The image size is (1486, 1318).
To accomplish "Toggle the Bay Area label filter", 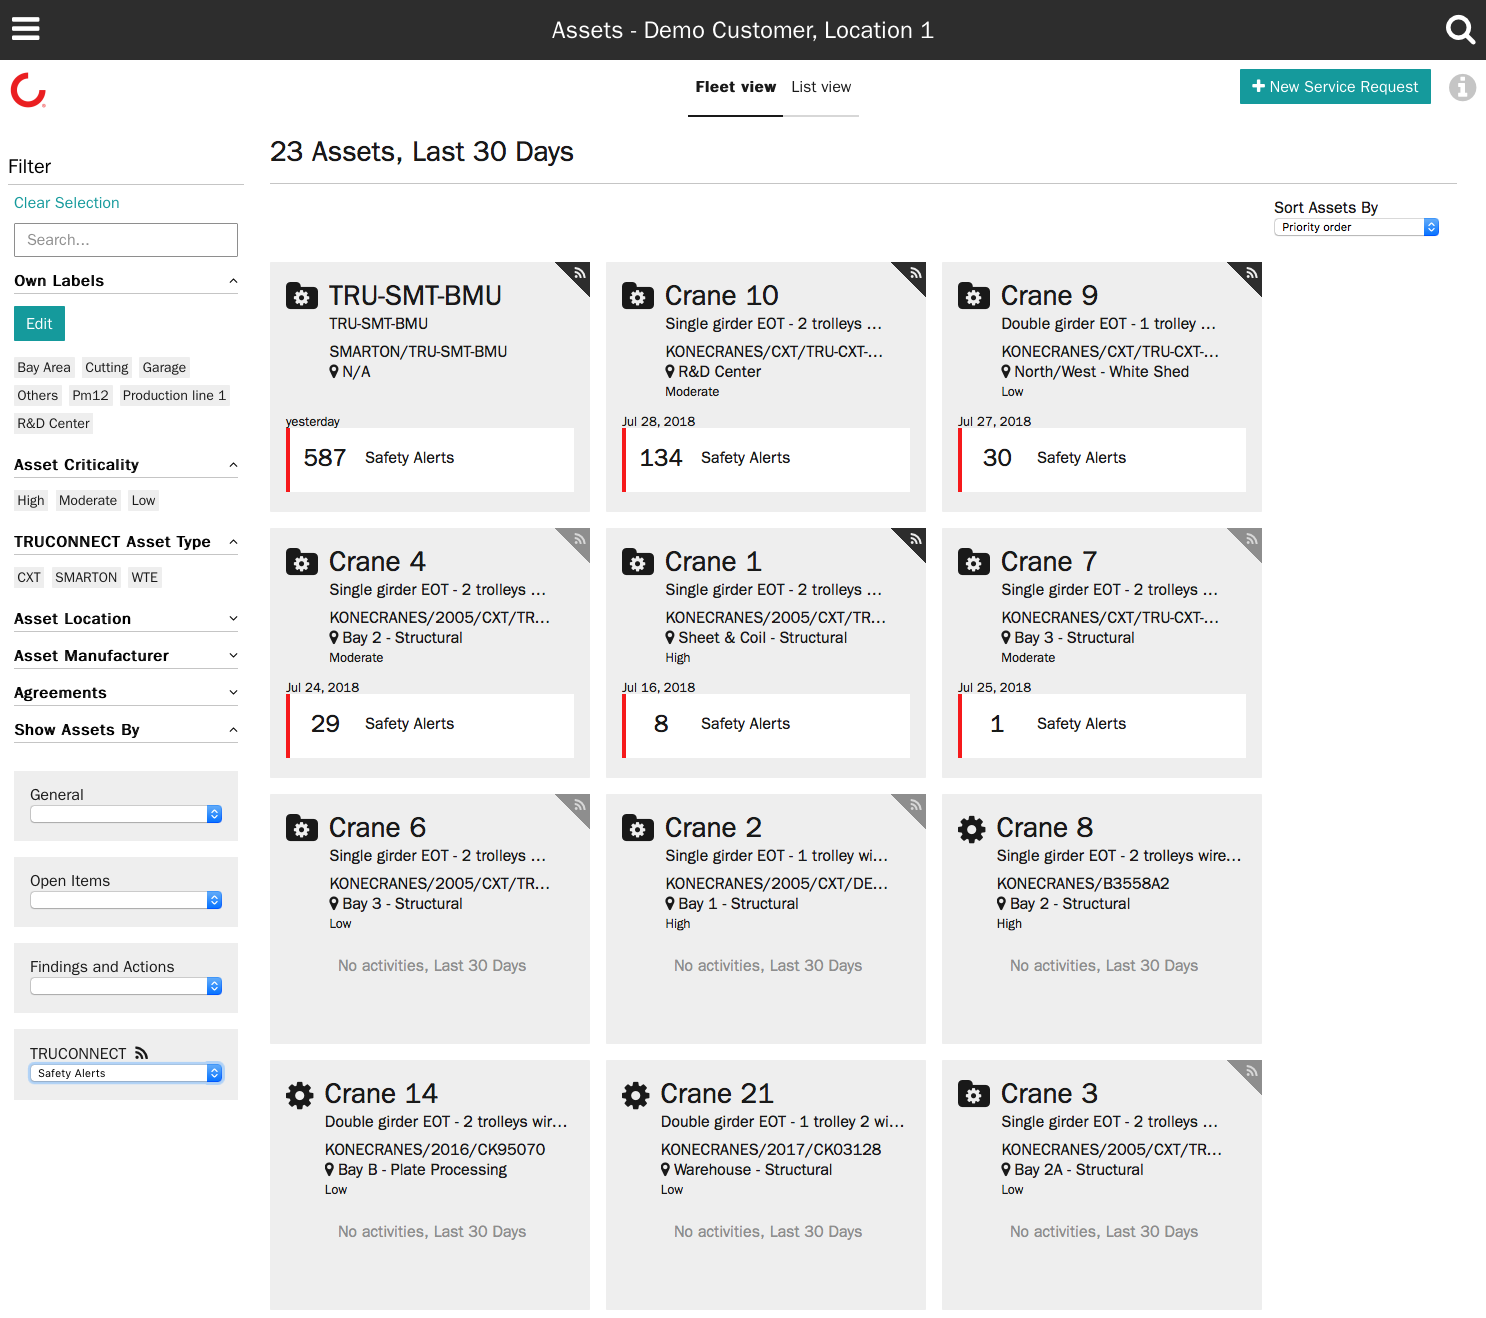I will coord(44,367).
